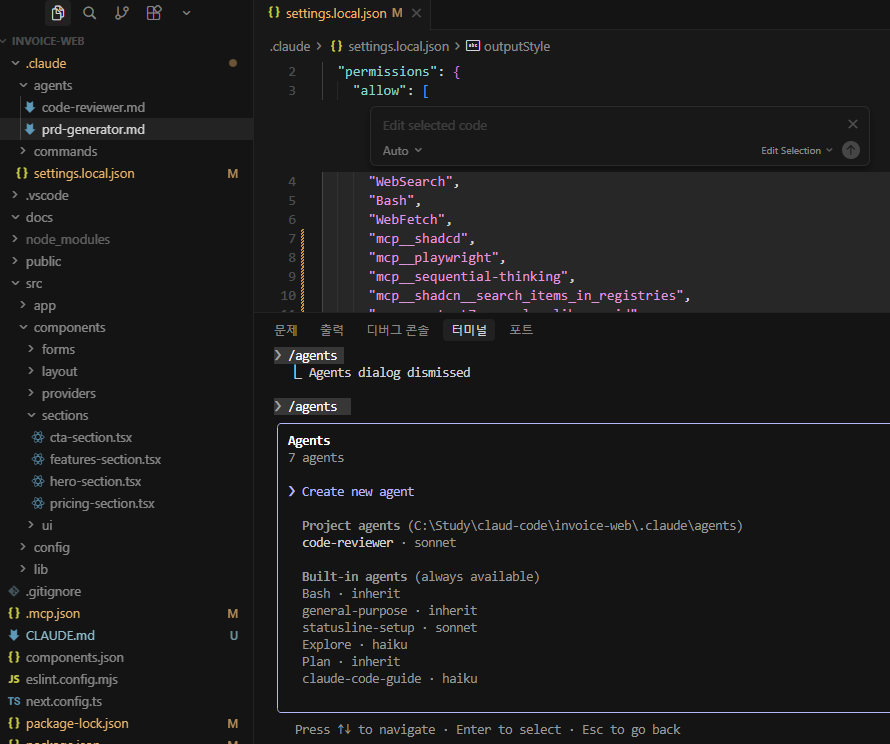The height and width of the screenshot is (744, 890).
Task: Open the Extensions view icon
Action: tap(153, 13)
